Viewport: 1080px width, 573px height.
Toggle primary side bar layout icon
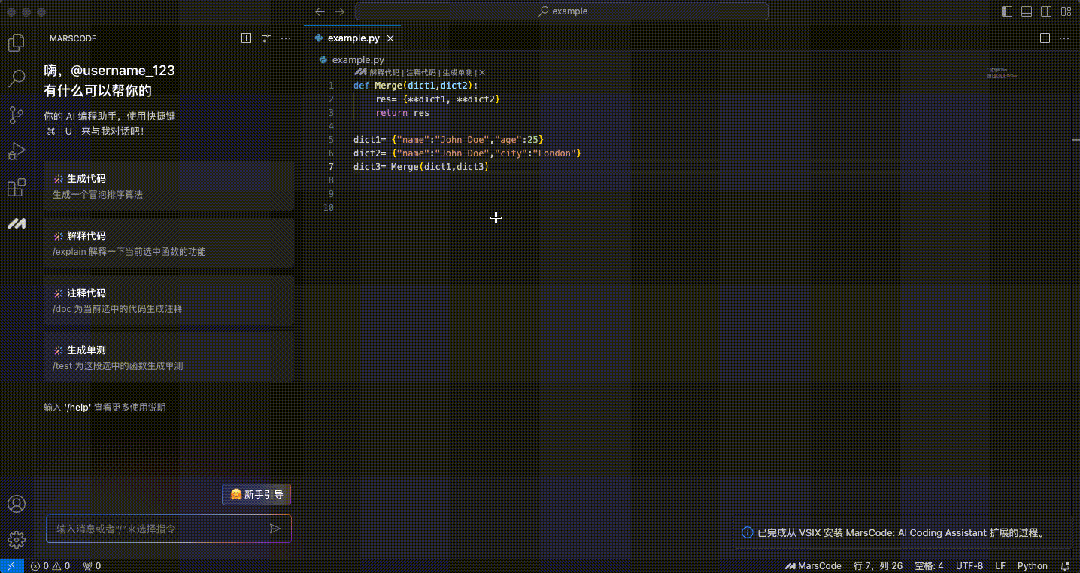point(1007,11)
